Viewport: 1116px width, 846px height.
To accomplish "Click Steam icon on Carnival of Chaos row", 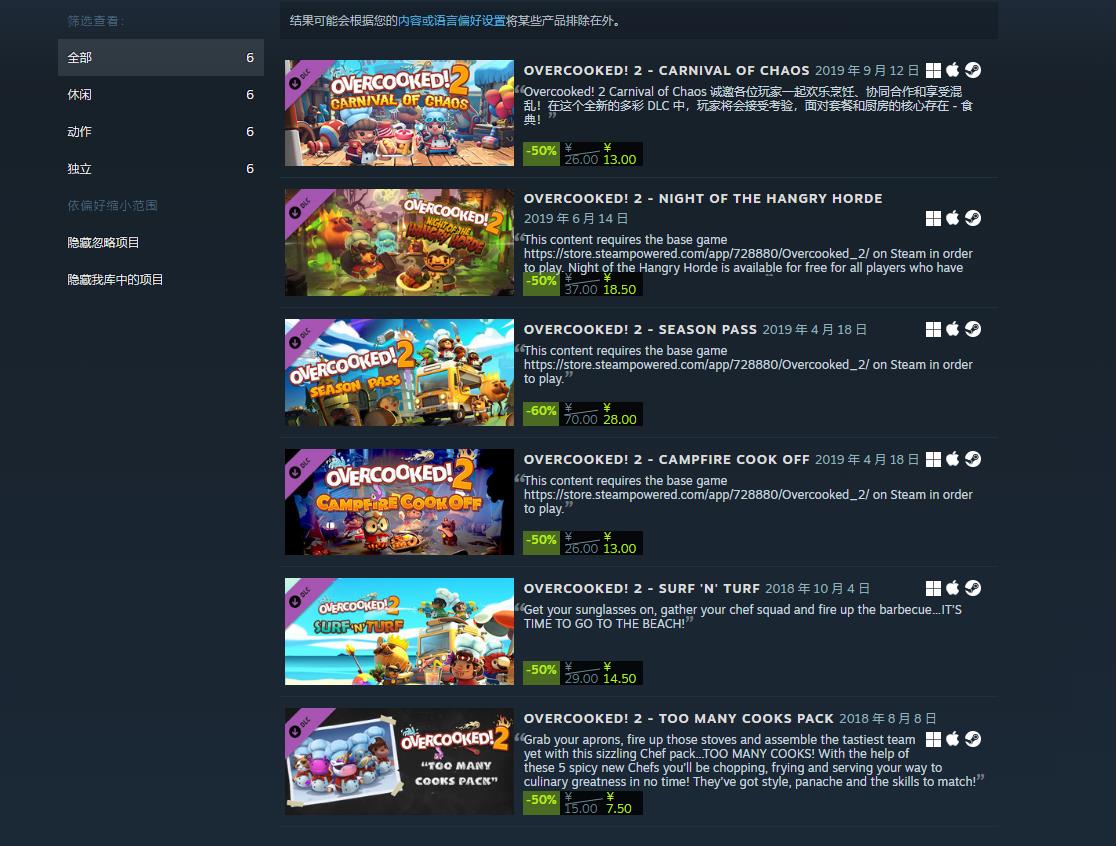I will [x=973, y=70].
